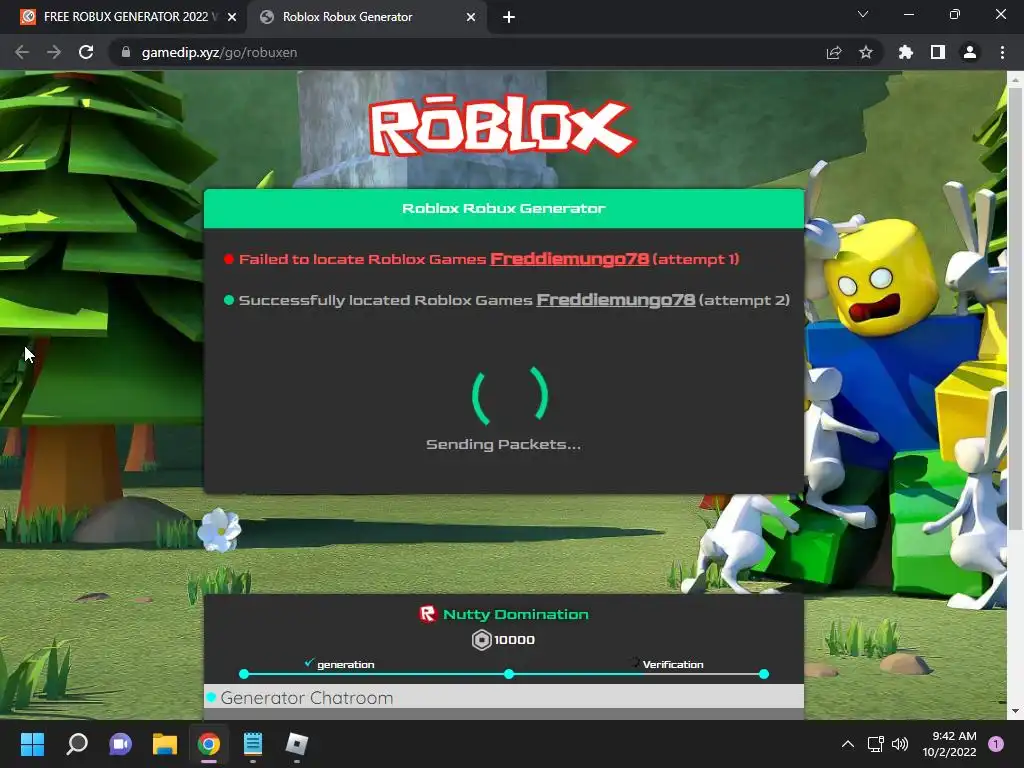This screenshot has width=1024, height=768.
Task: Click the middle dot on progress bar
Action: point(509,674)
